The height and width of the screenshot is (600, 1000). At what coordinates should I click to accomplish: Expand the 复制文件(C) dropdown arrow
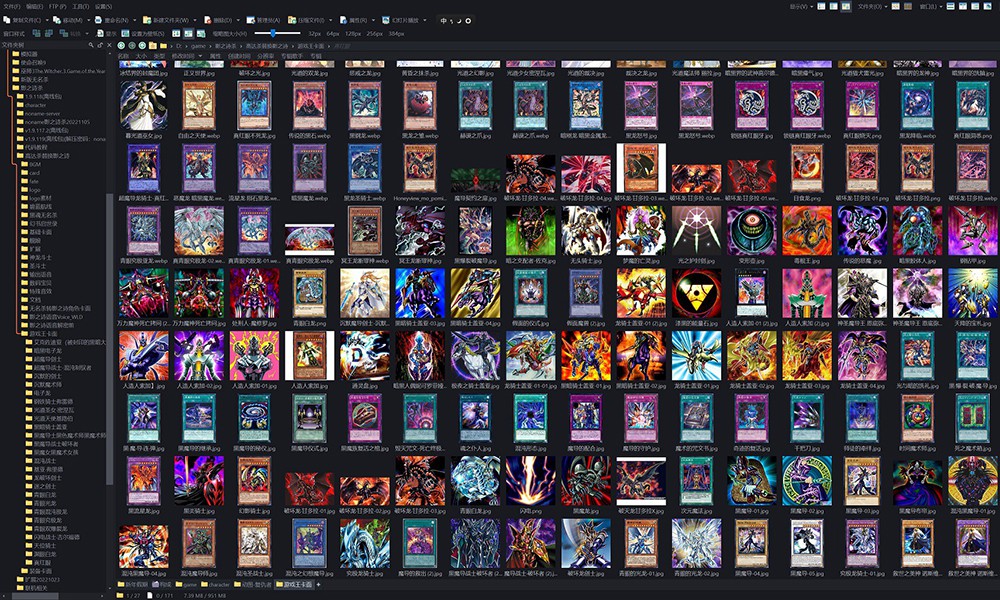[x=47, y=20]
